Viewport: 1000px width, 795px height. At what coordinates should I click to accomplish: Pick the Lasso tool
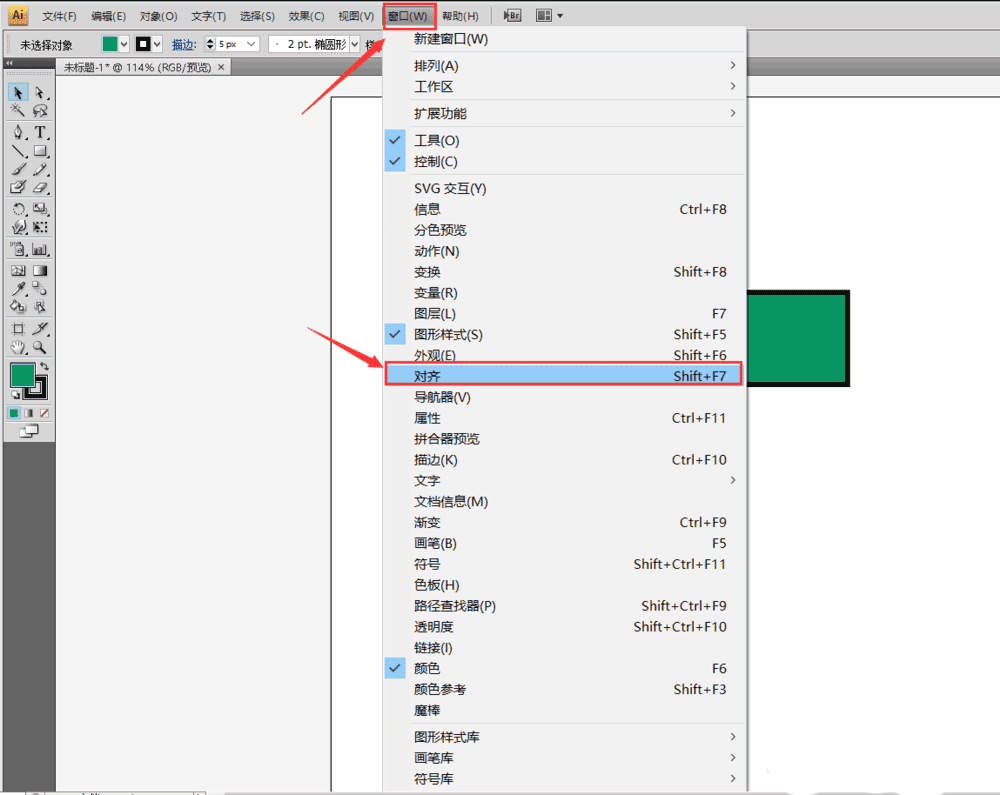[x=40, y=111]
